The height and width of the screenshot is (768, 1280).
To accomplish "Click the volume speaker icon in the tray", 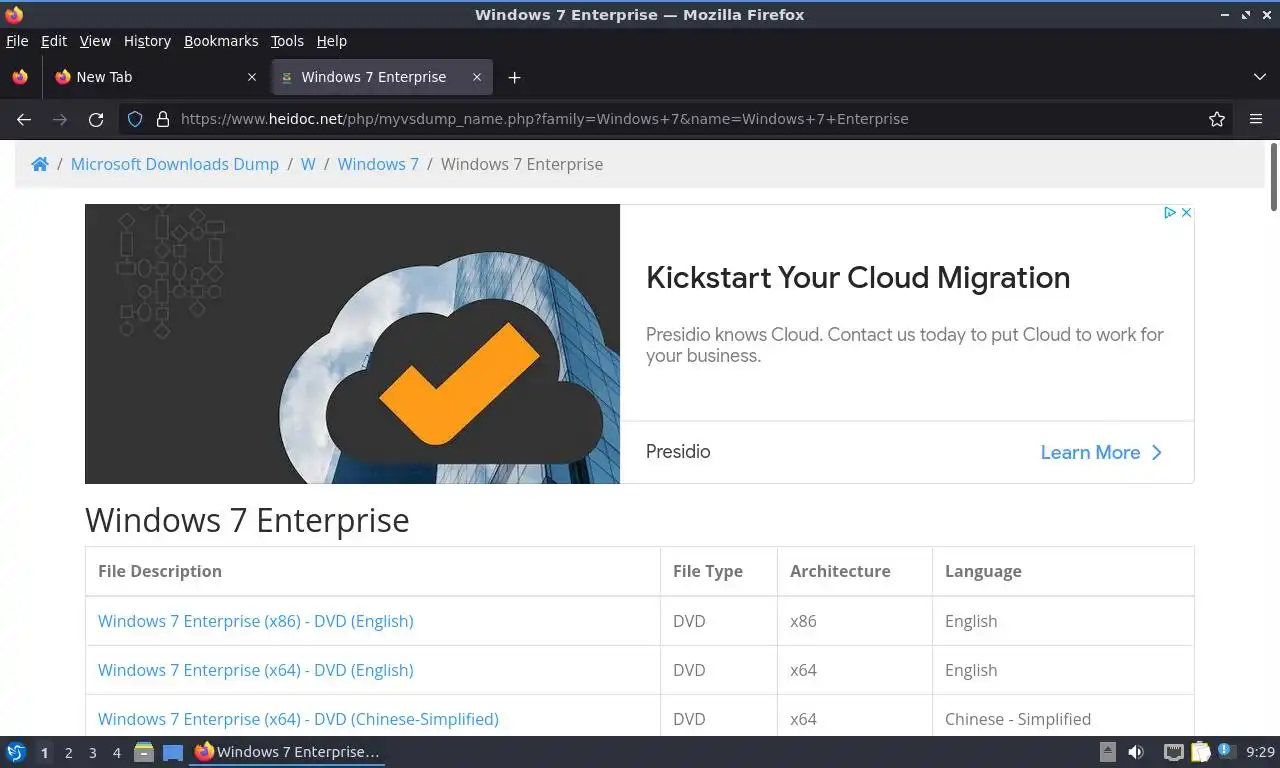I will pyautogui.click(x=1136, y=752).
